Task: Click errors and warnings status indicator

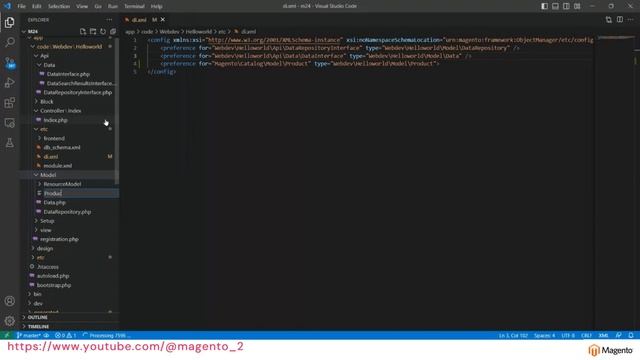Action: point(66,335)
